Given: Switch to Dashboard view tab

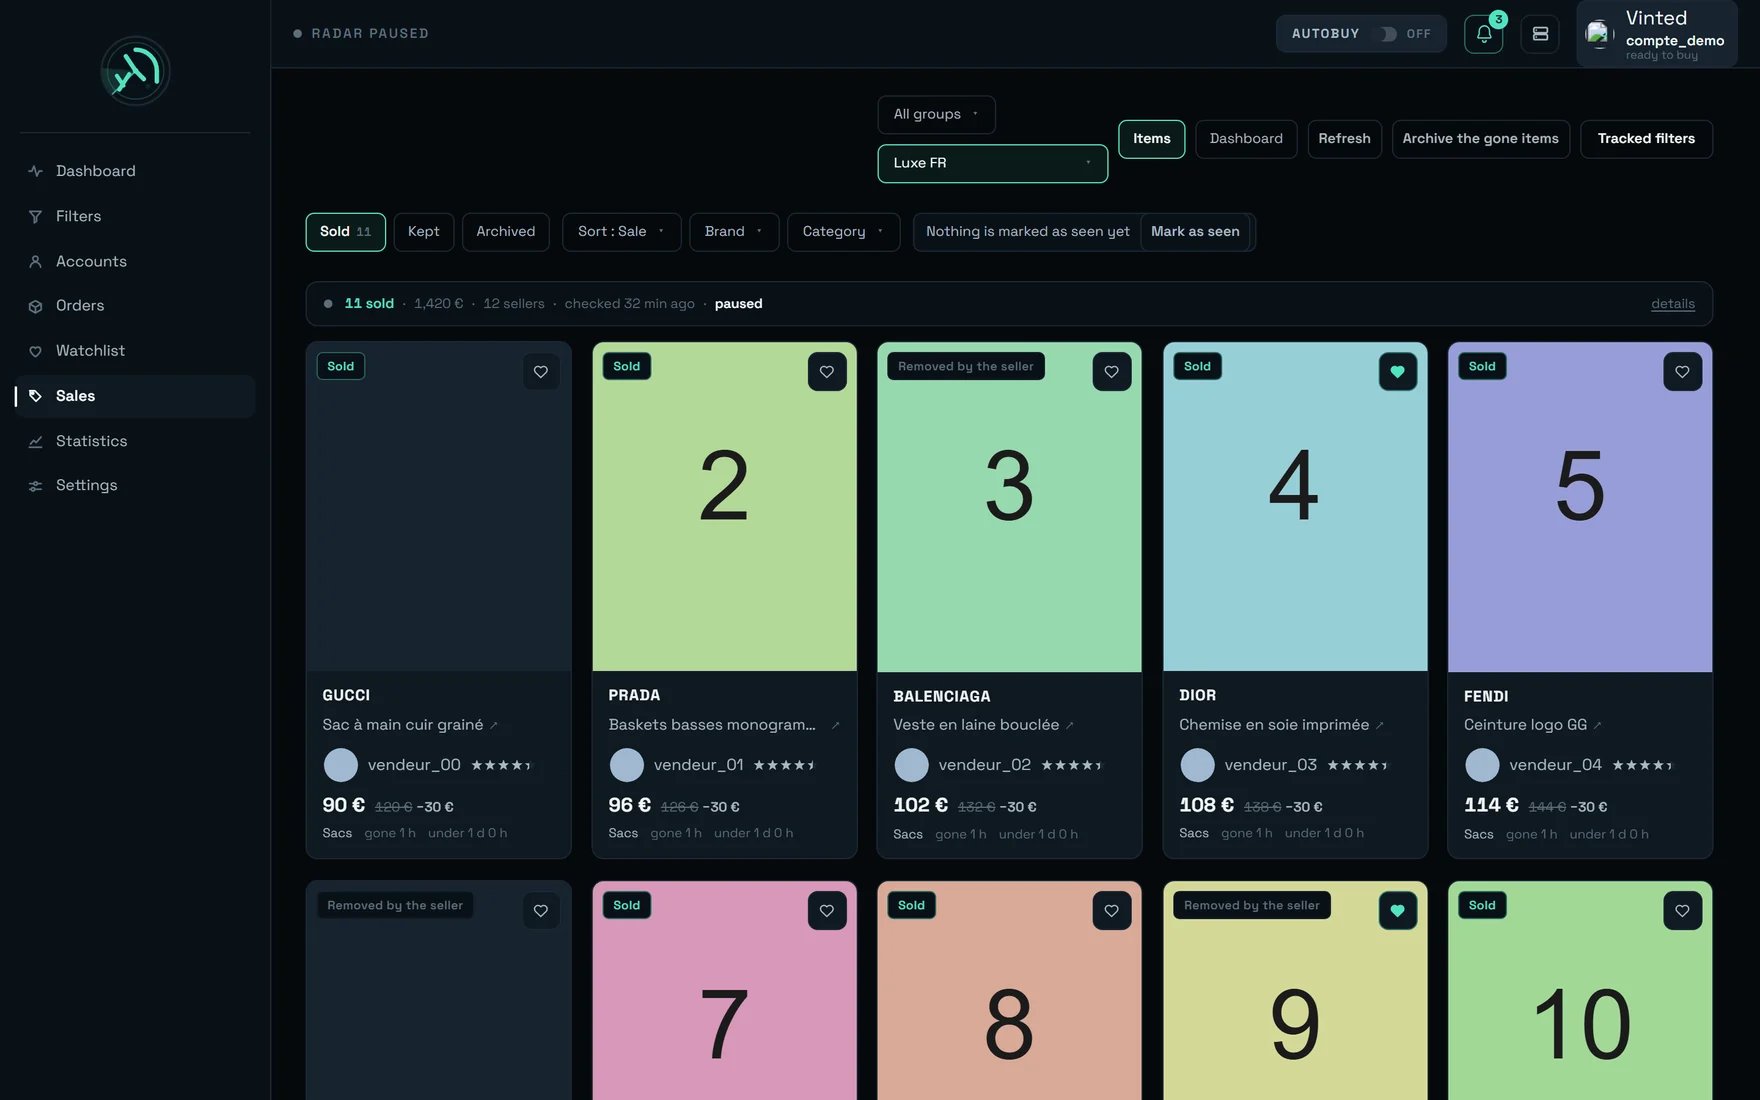Looking at the screenshot, I should click(x=1246, y=139).
